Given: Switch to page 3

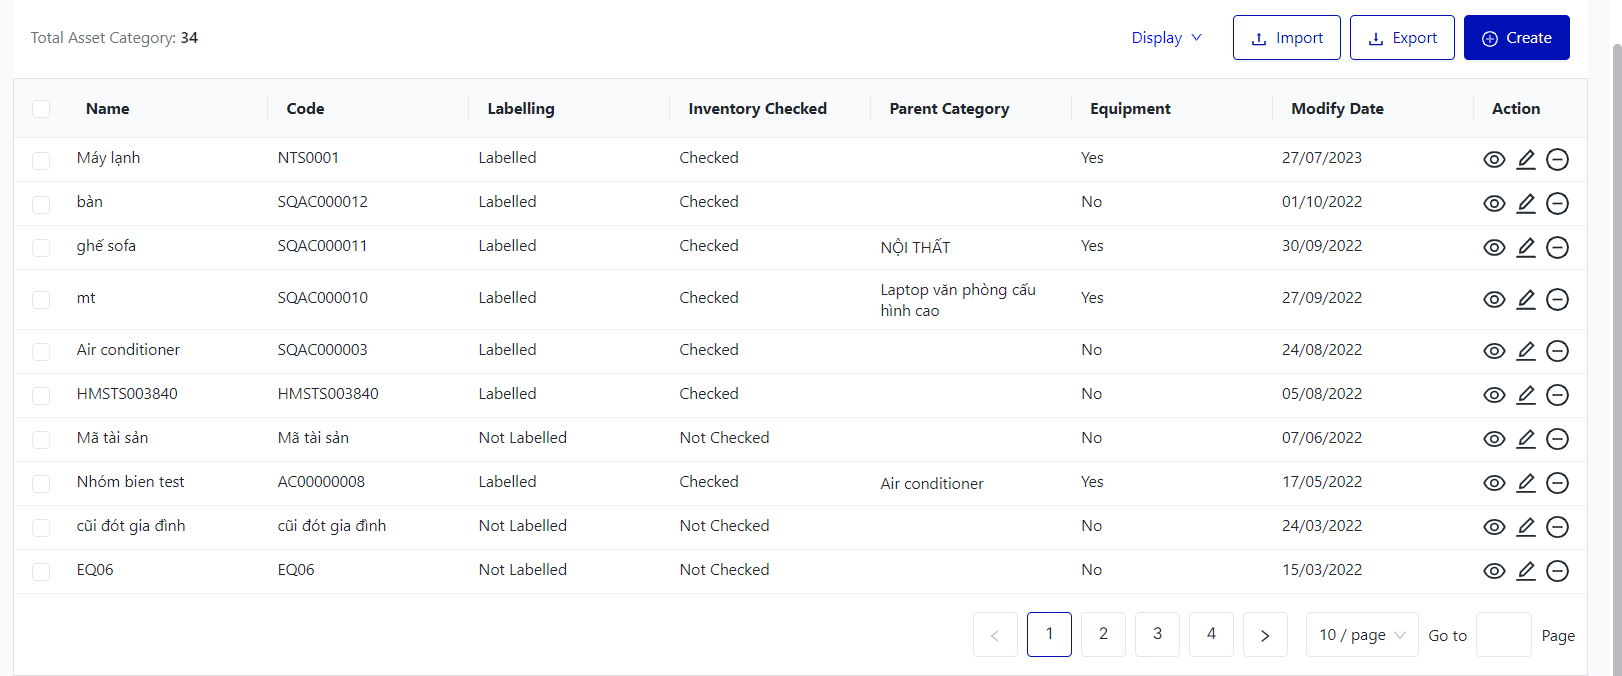Looking at the screenshot, I should click(1157, 634).
